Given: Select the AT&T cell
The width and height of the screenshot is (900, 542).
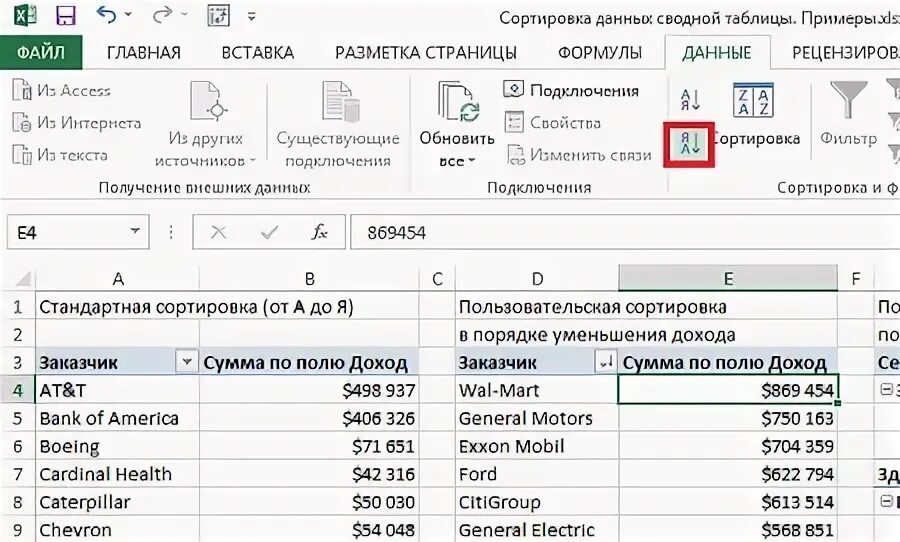Looking at the screenshot, I should pyautogui.click(x=118, y=390).
